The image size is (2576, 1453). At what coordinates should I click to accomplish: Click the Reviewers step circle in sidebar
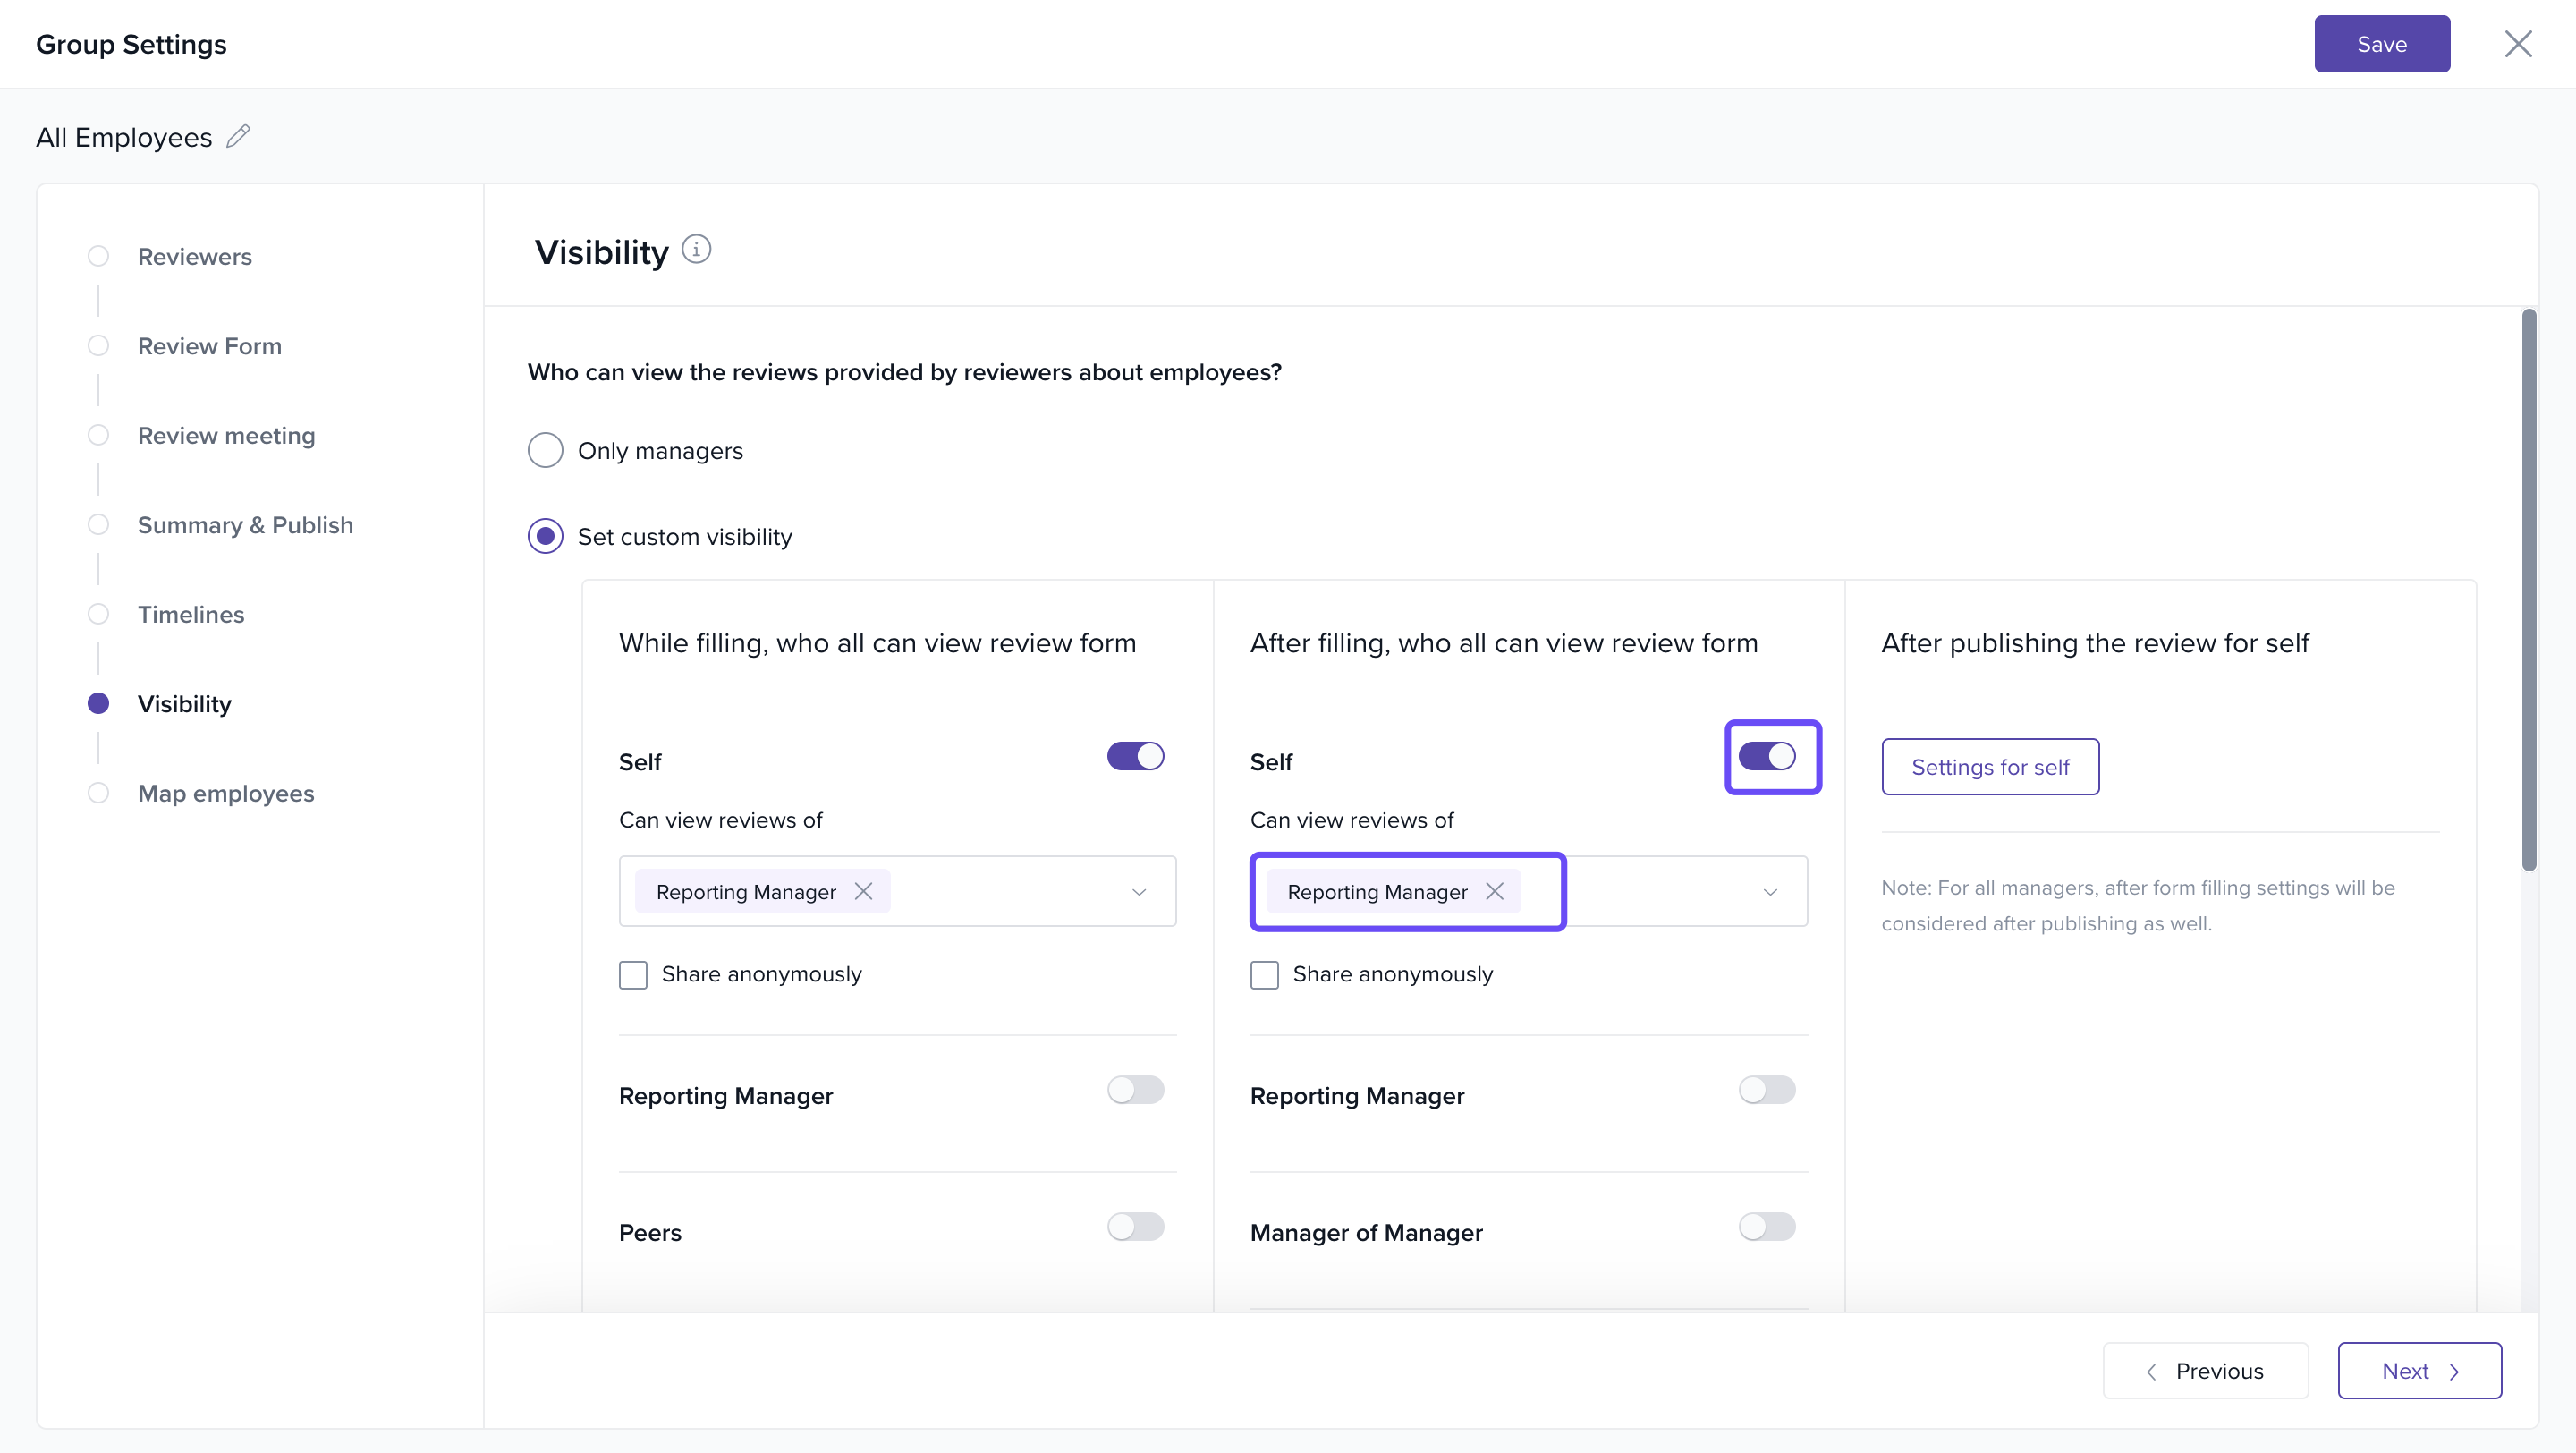click(x=98, y=256)
